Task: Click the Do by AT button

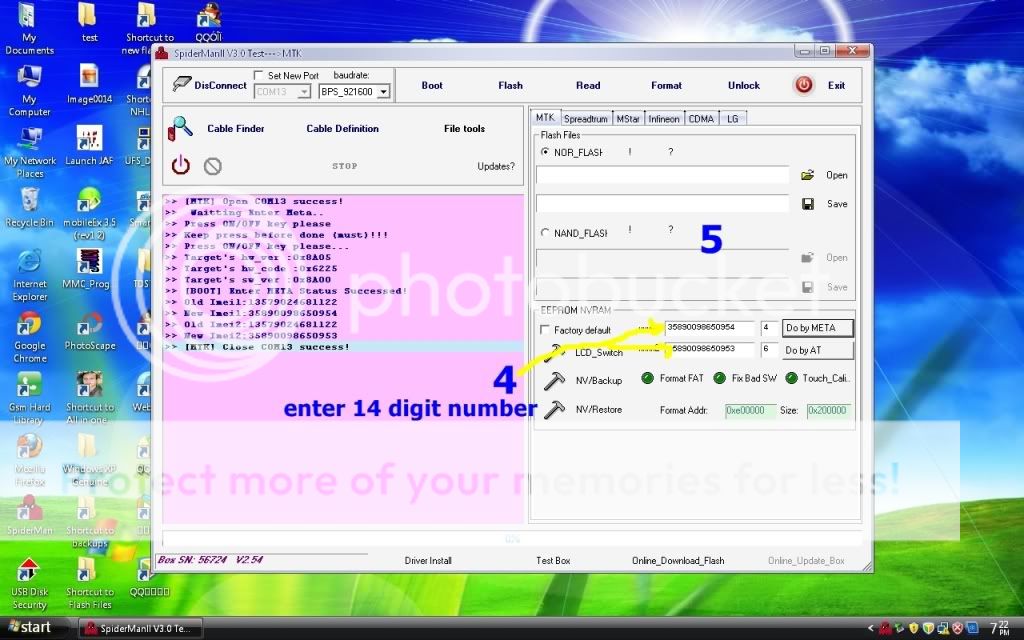Action: tap(818, 350)
